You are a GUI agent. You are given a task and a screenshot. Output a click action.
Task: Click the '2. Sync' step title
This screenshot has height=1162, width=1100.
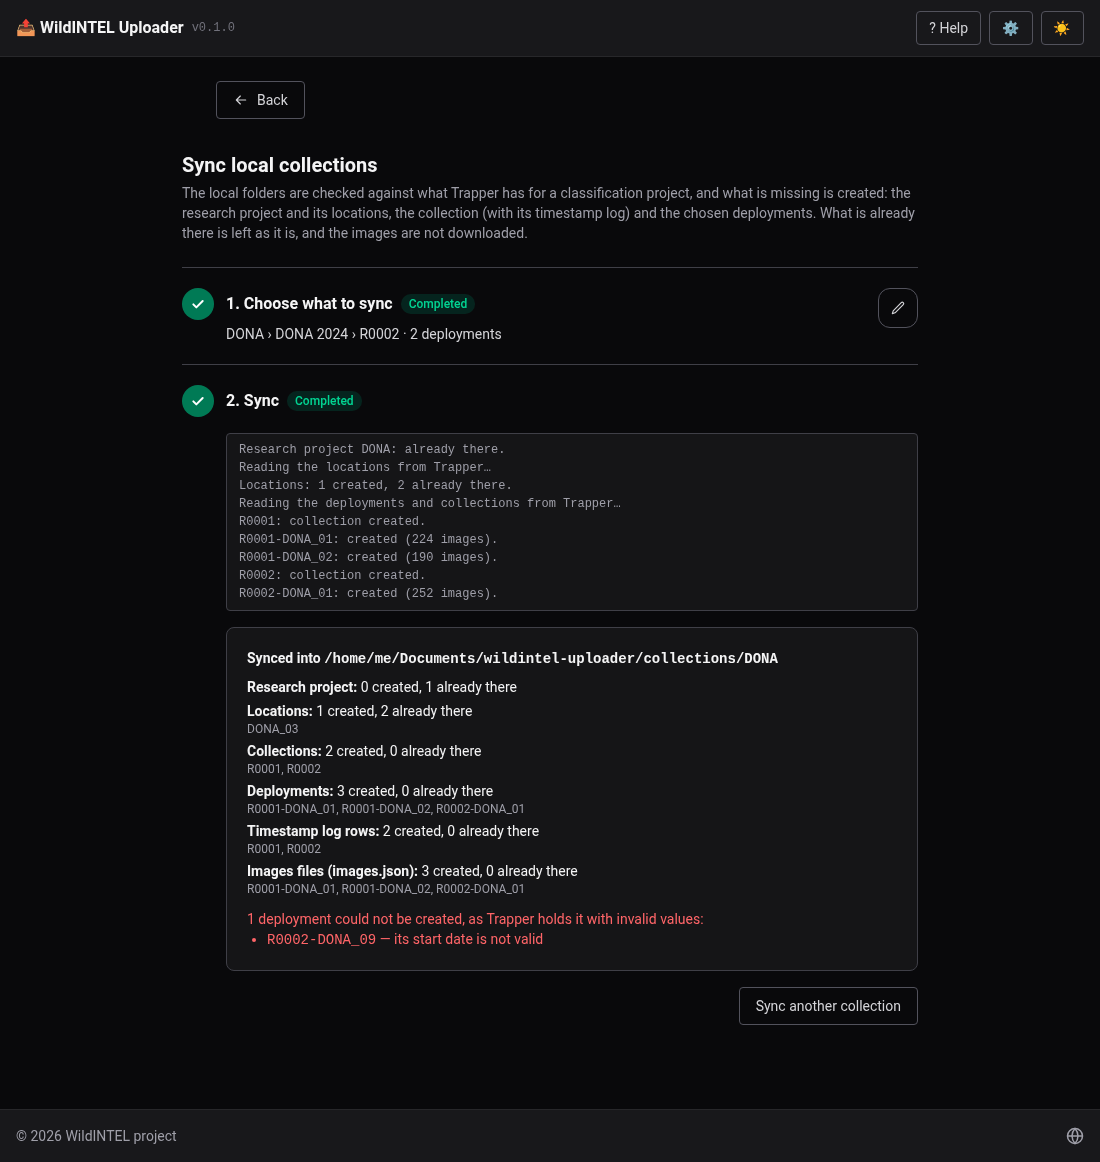[x=253, y=401]
